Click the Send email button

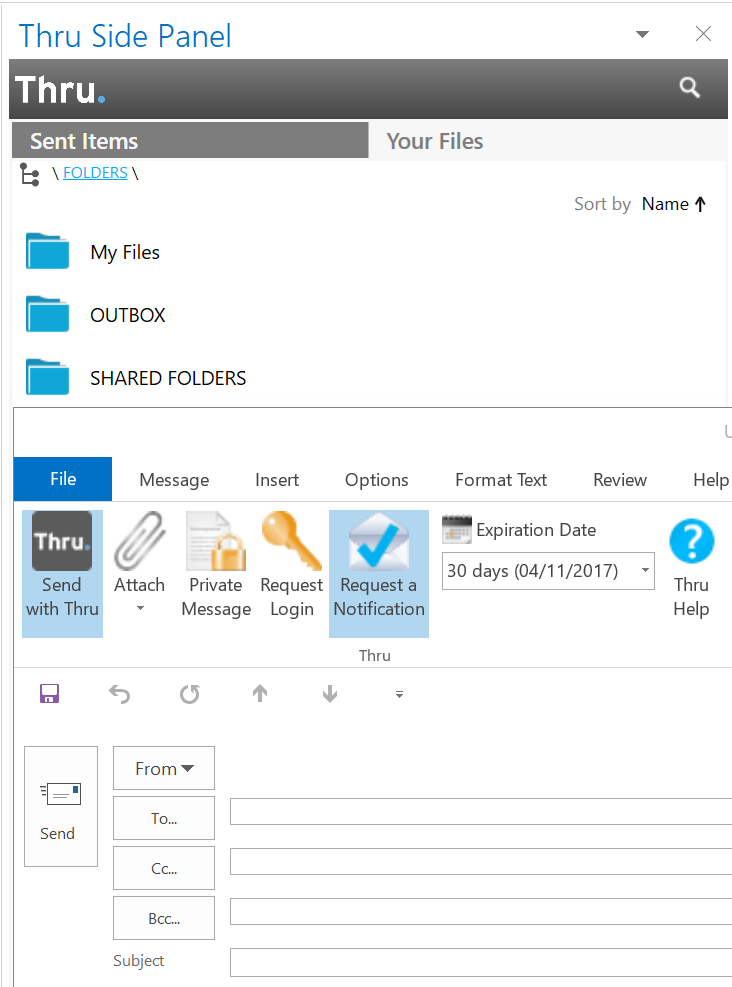click(x=60, y=806)
